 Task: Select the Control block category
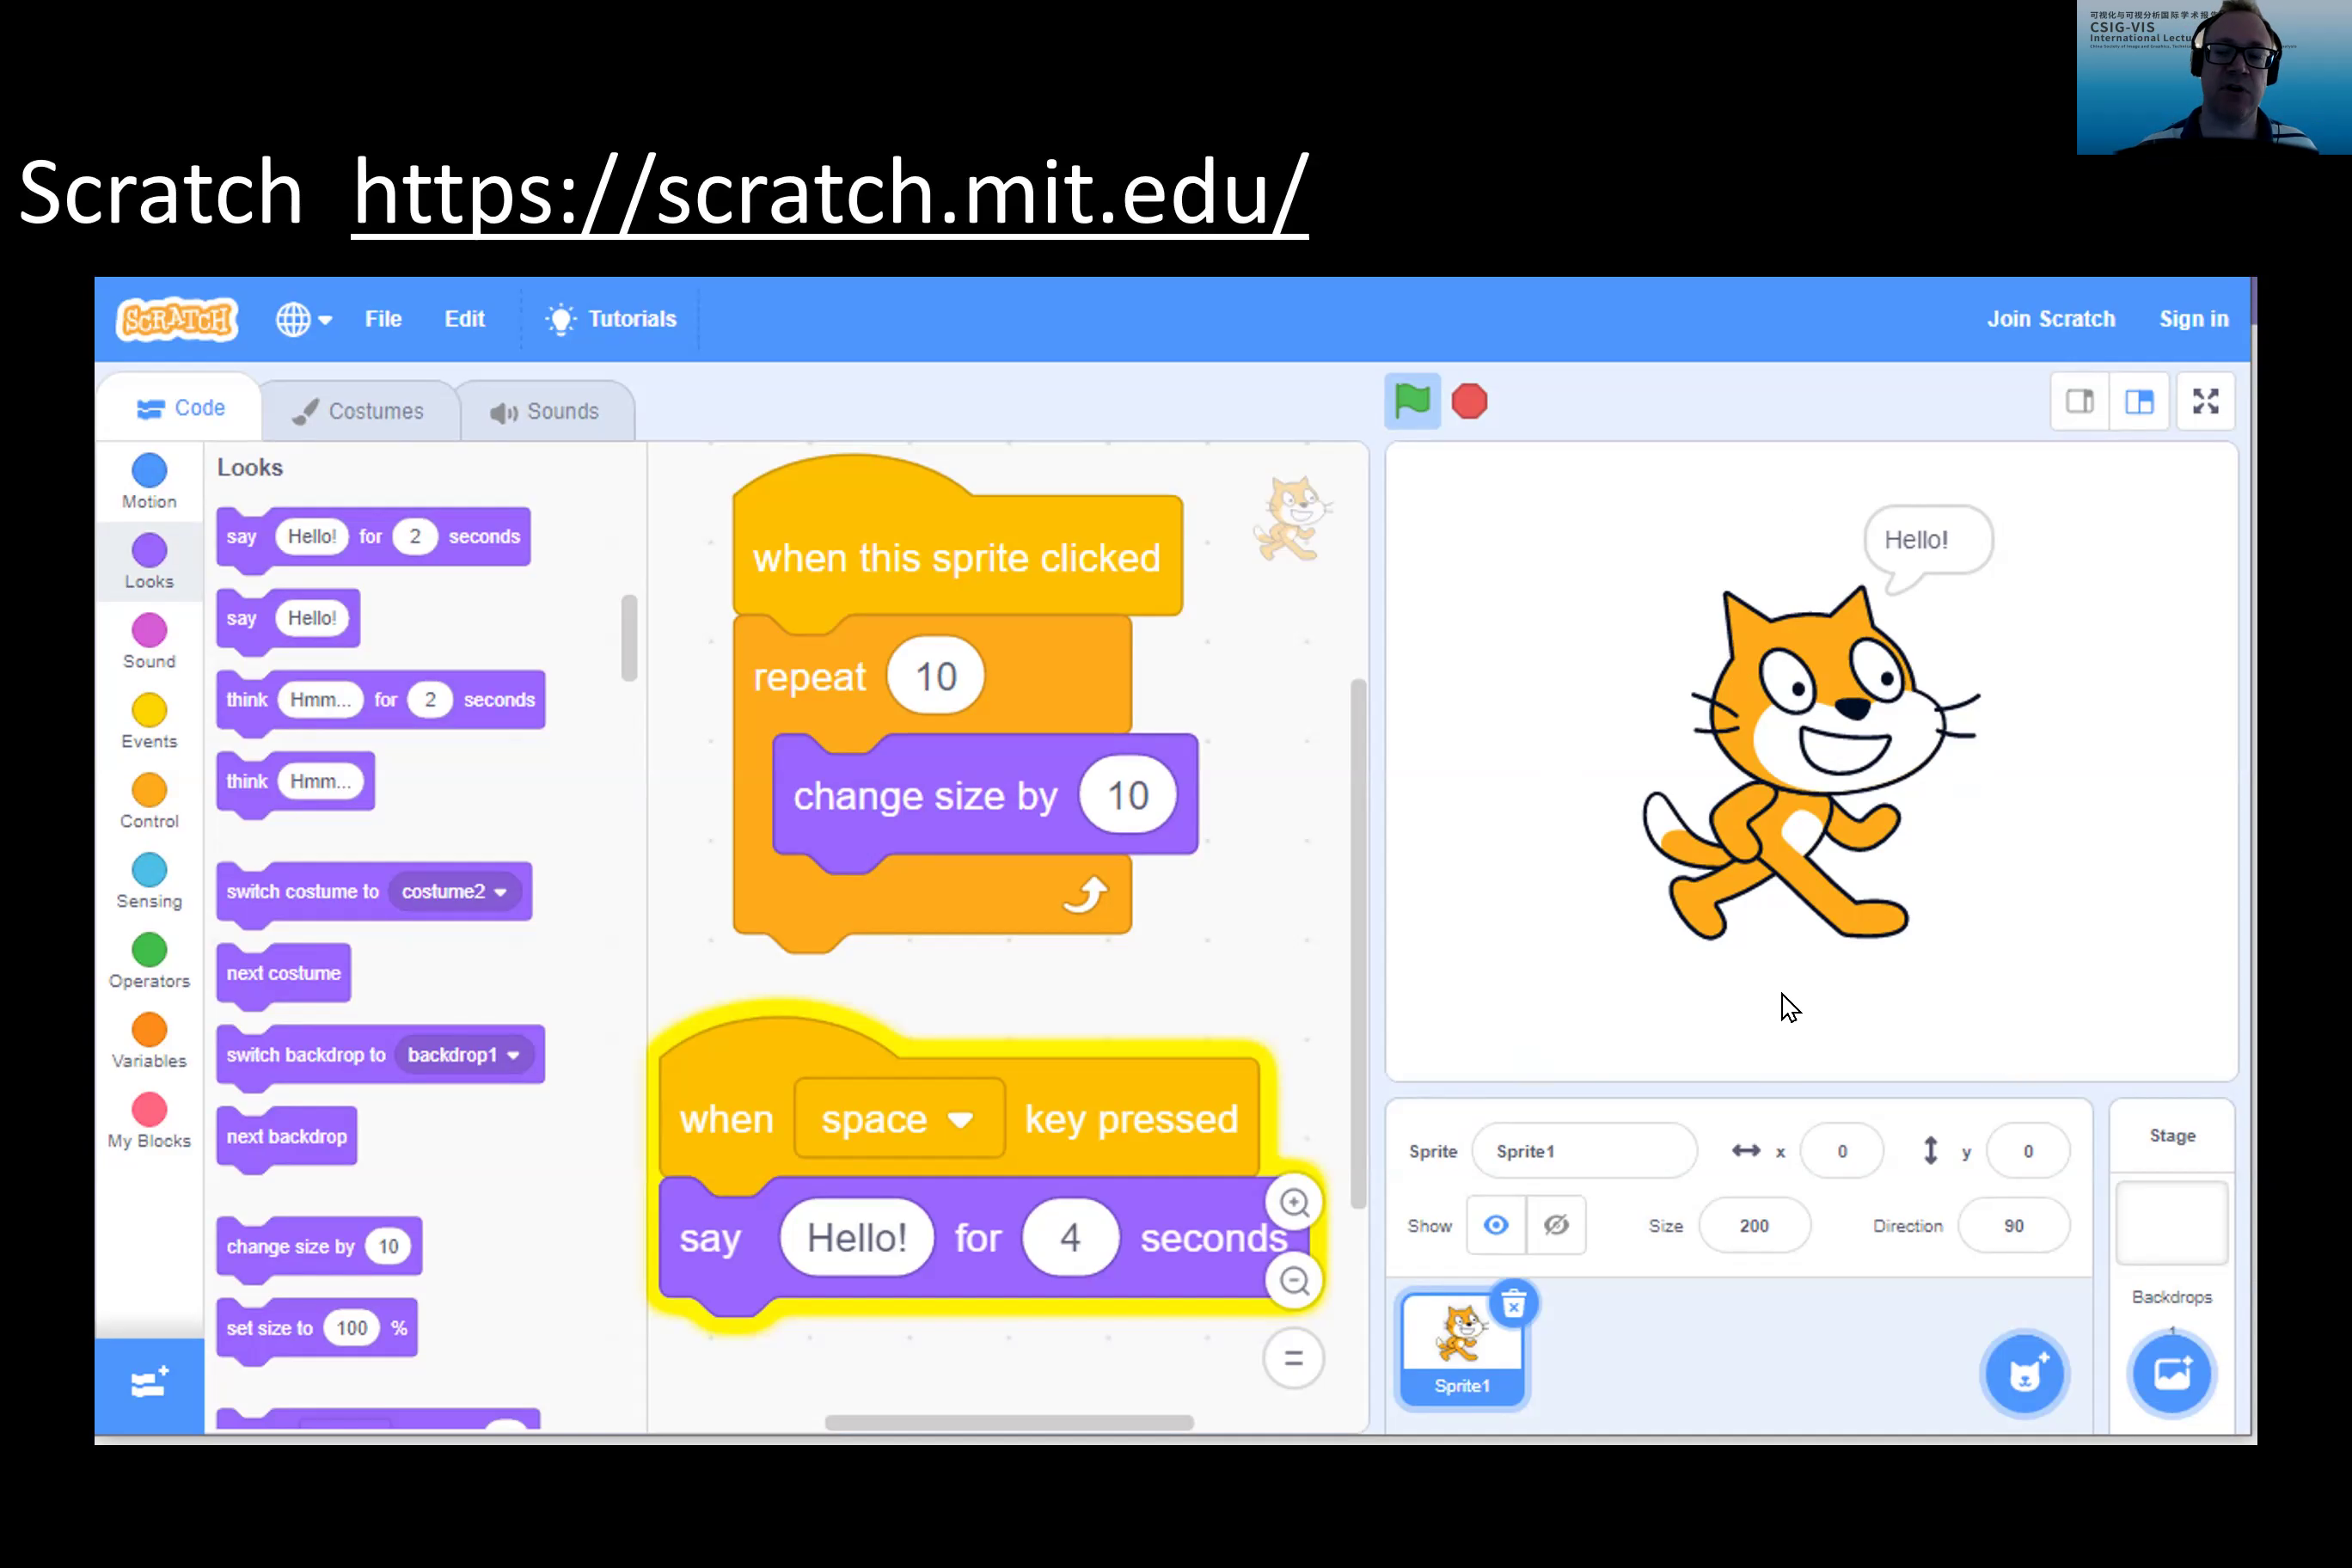tap(149, 802)
